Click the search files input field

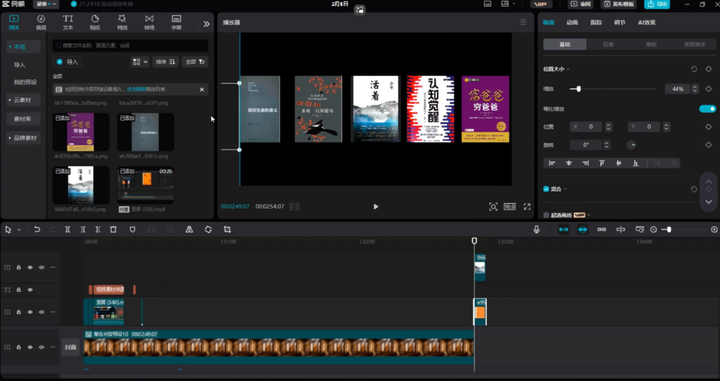click(130, 45)
